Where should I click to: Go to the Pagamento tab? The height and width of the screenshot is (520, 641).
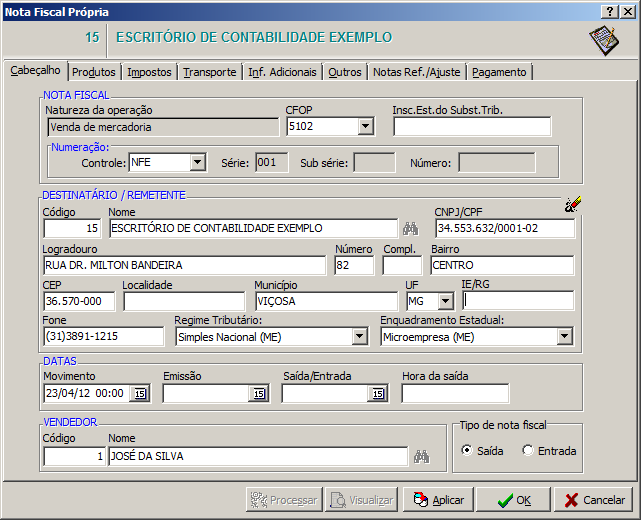pos(499,72)
